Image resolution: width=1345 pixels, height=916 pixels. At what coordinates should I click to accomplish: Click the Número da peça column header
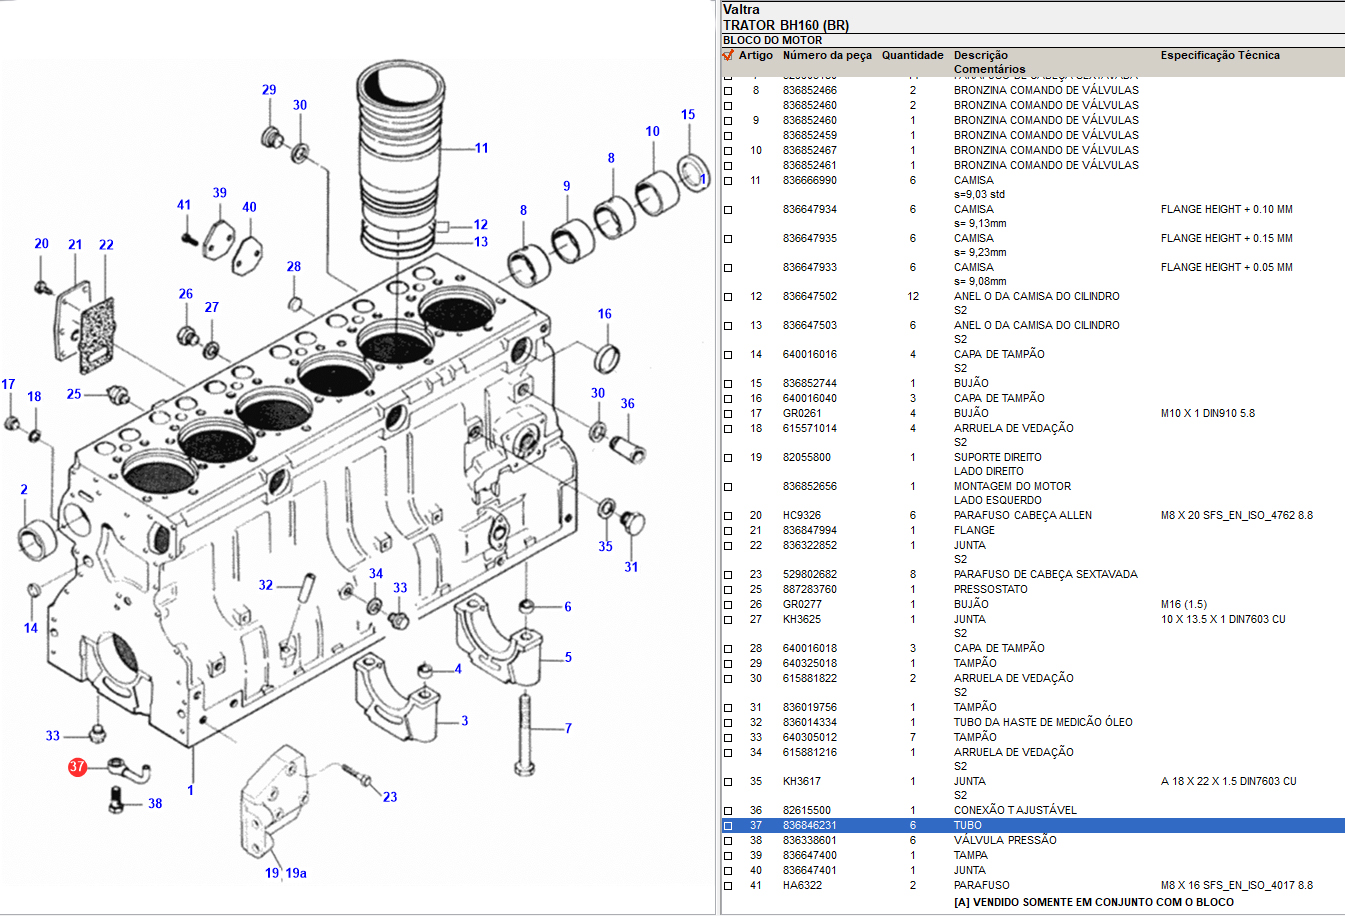click(x=826, y=56)
